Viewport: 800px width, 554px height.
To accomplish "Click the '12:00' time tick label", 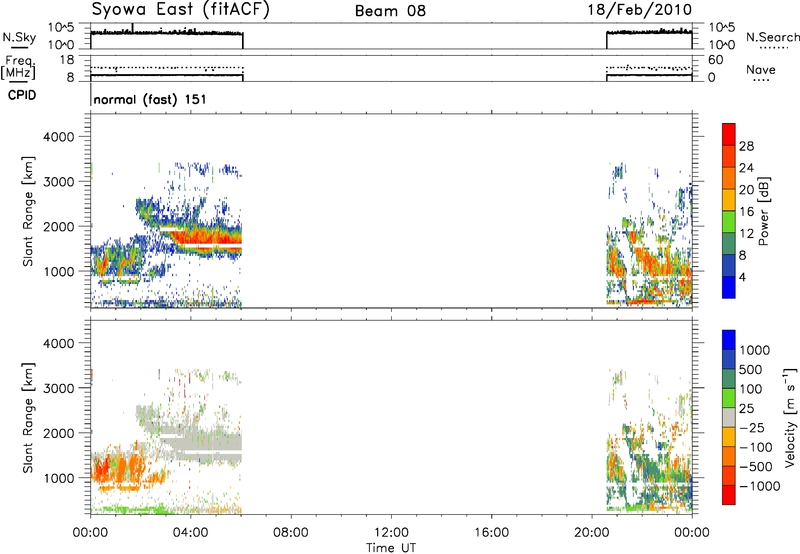I will coord(391,533).
